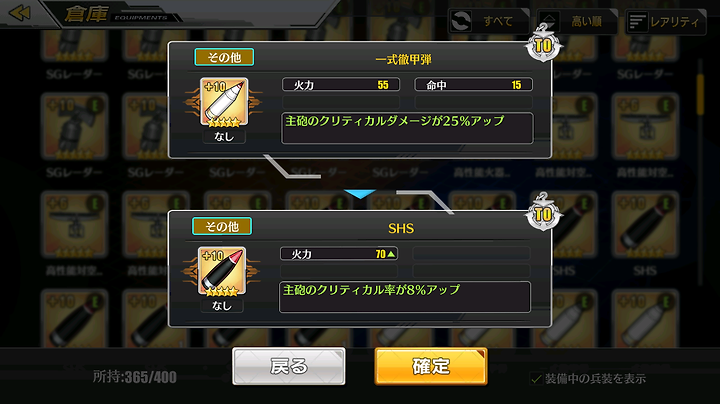The height and width of the screenshot is (404, 720).
Task: Select the SHS black shell icon
Action: coord(222,271)
